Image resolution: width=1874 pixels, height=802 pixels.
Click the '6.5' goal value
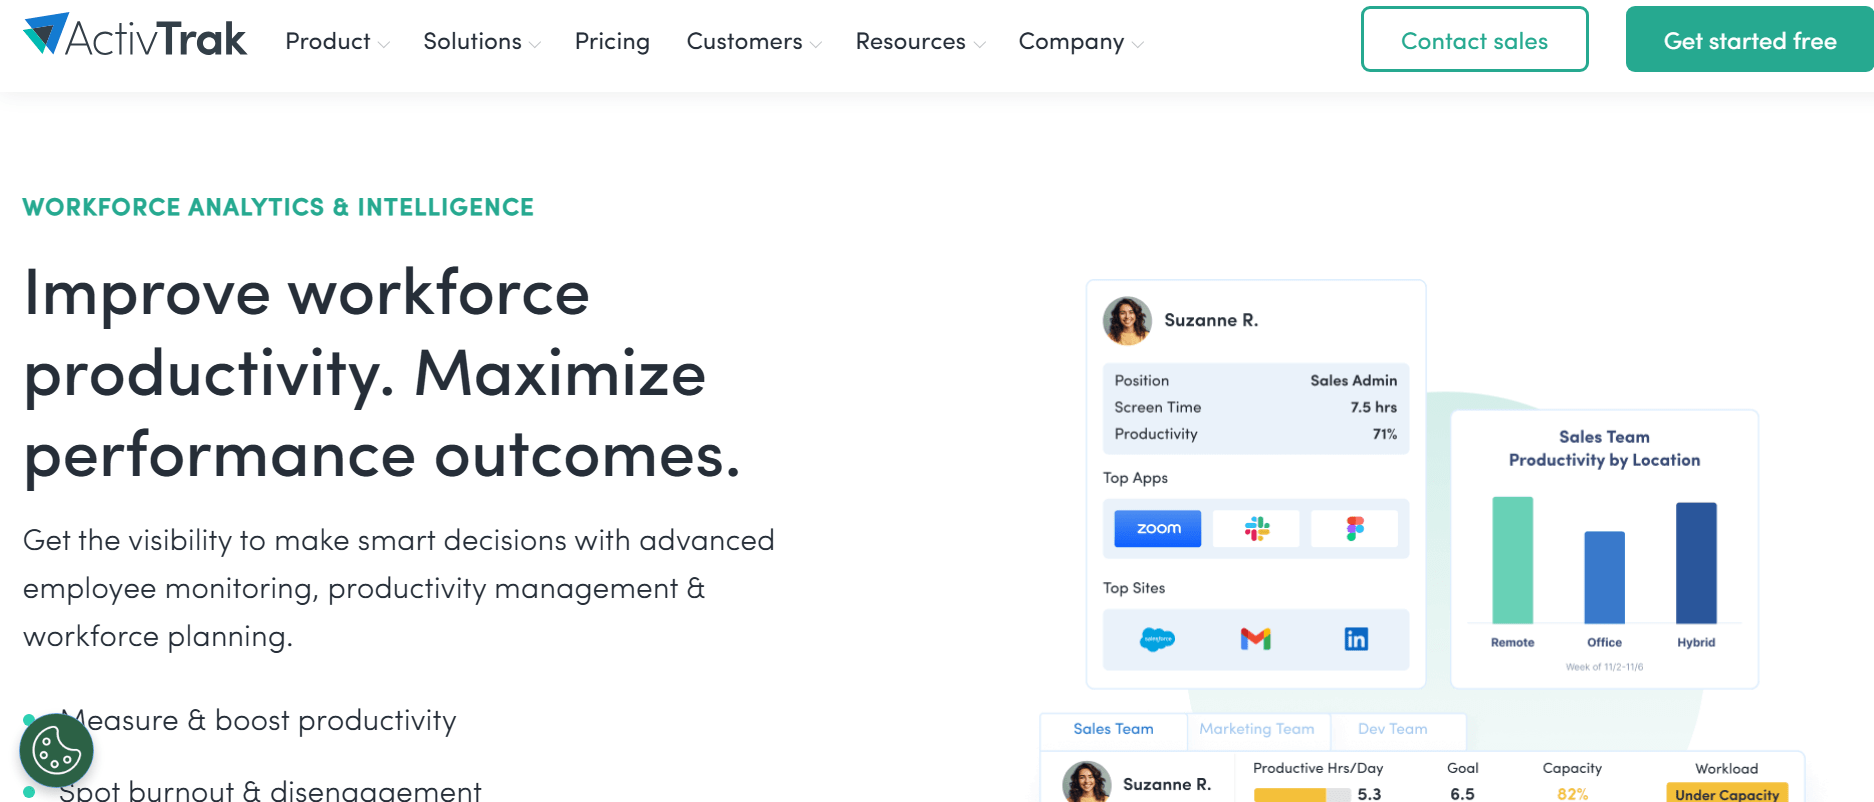point(1462,794)
